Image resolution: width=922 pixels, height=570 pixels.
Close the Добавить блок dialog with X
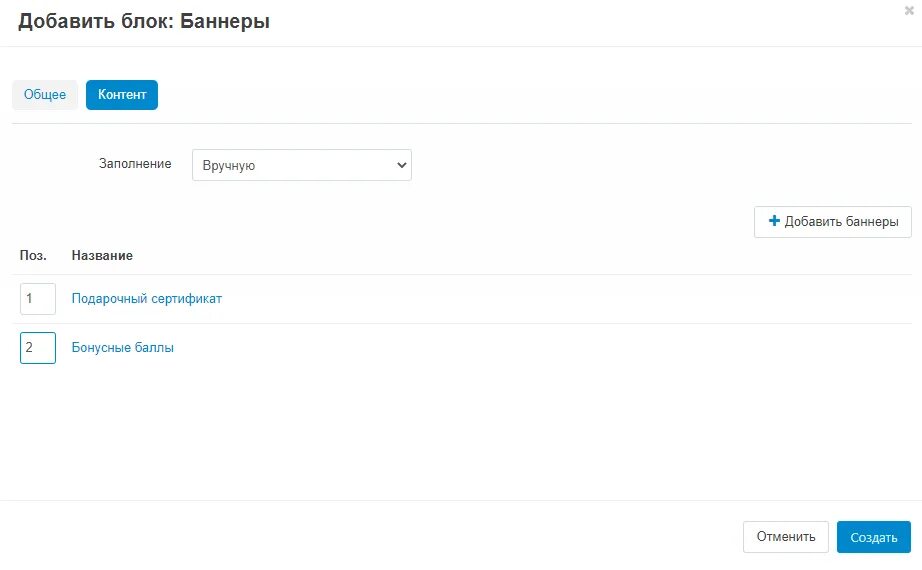point(909,11)
